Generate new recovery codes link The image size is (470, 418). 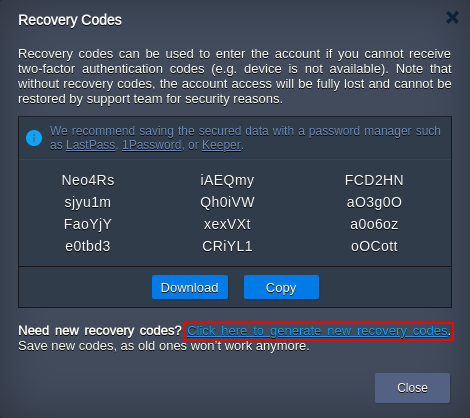pos(317,331)
